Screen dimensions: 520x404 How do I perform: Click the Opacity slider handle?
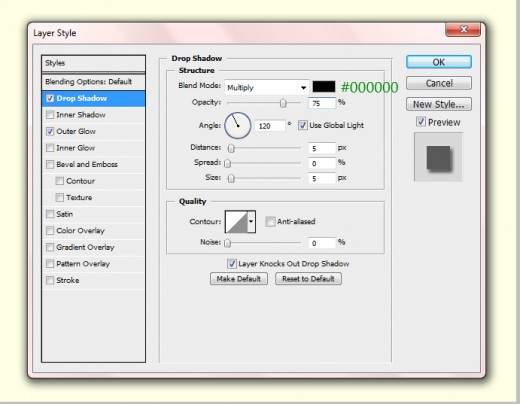click(283, 103)
